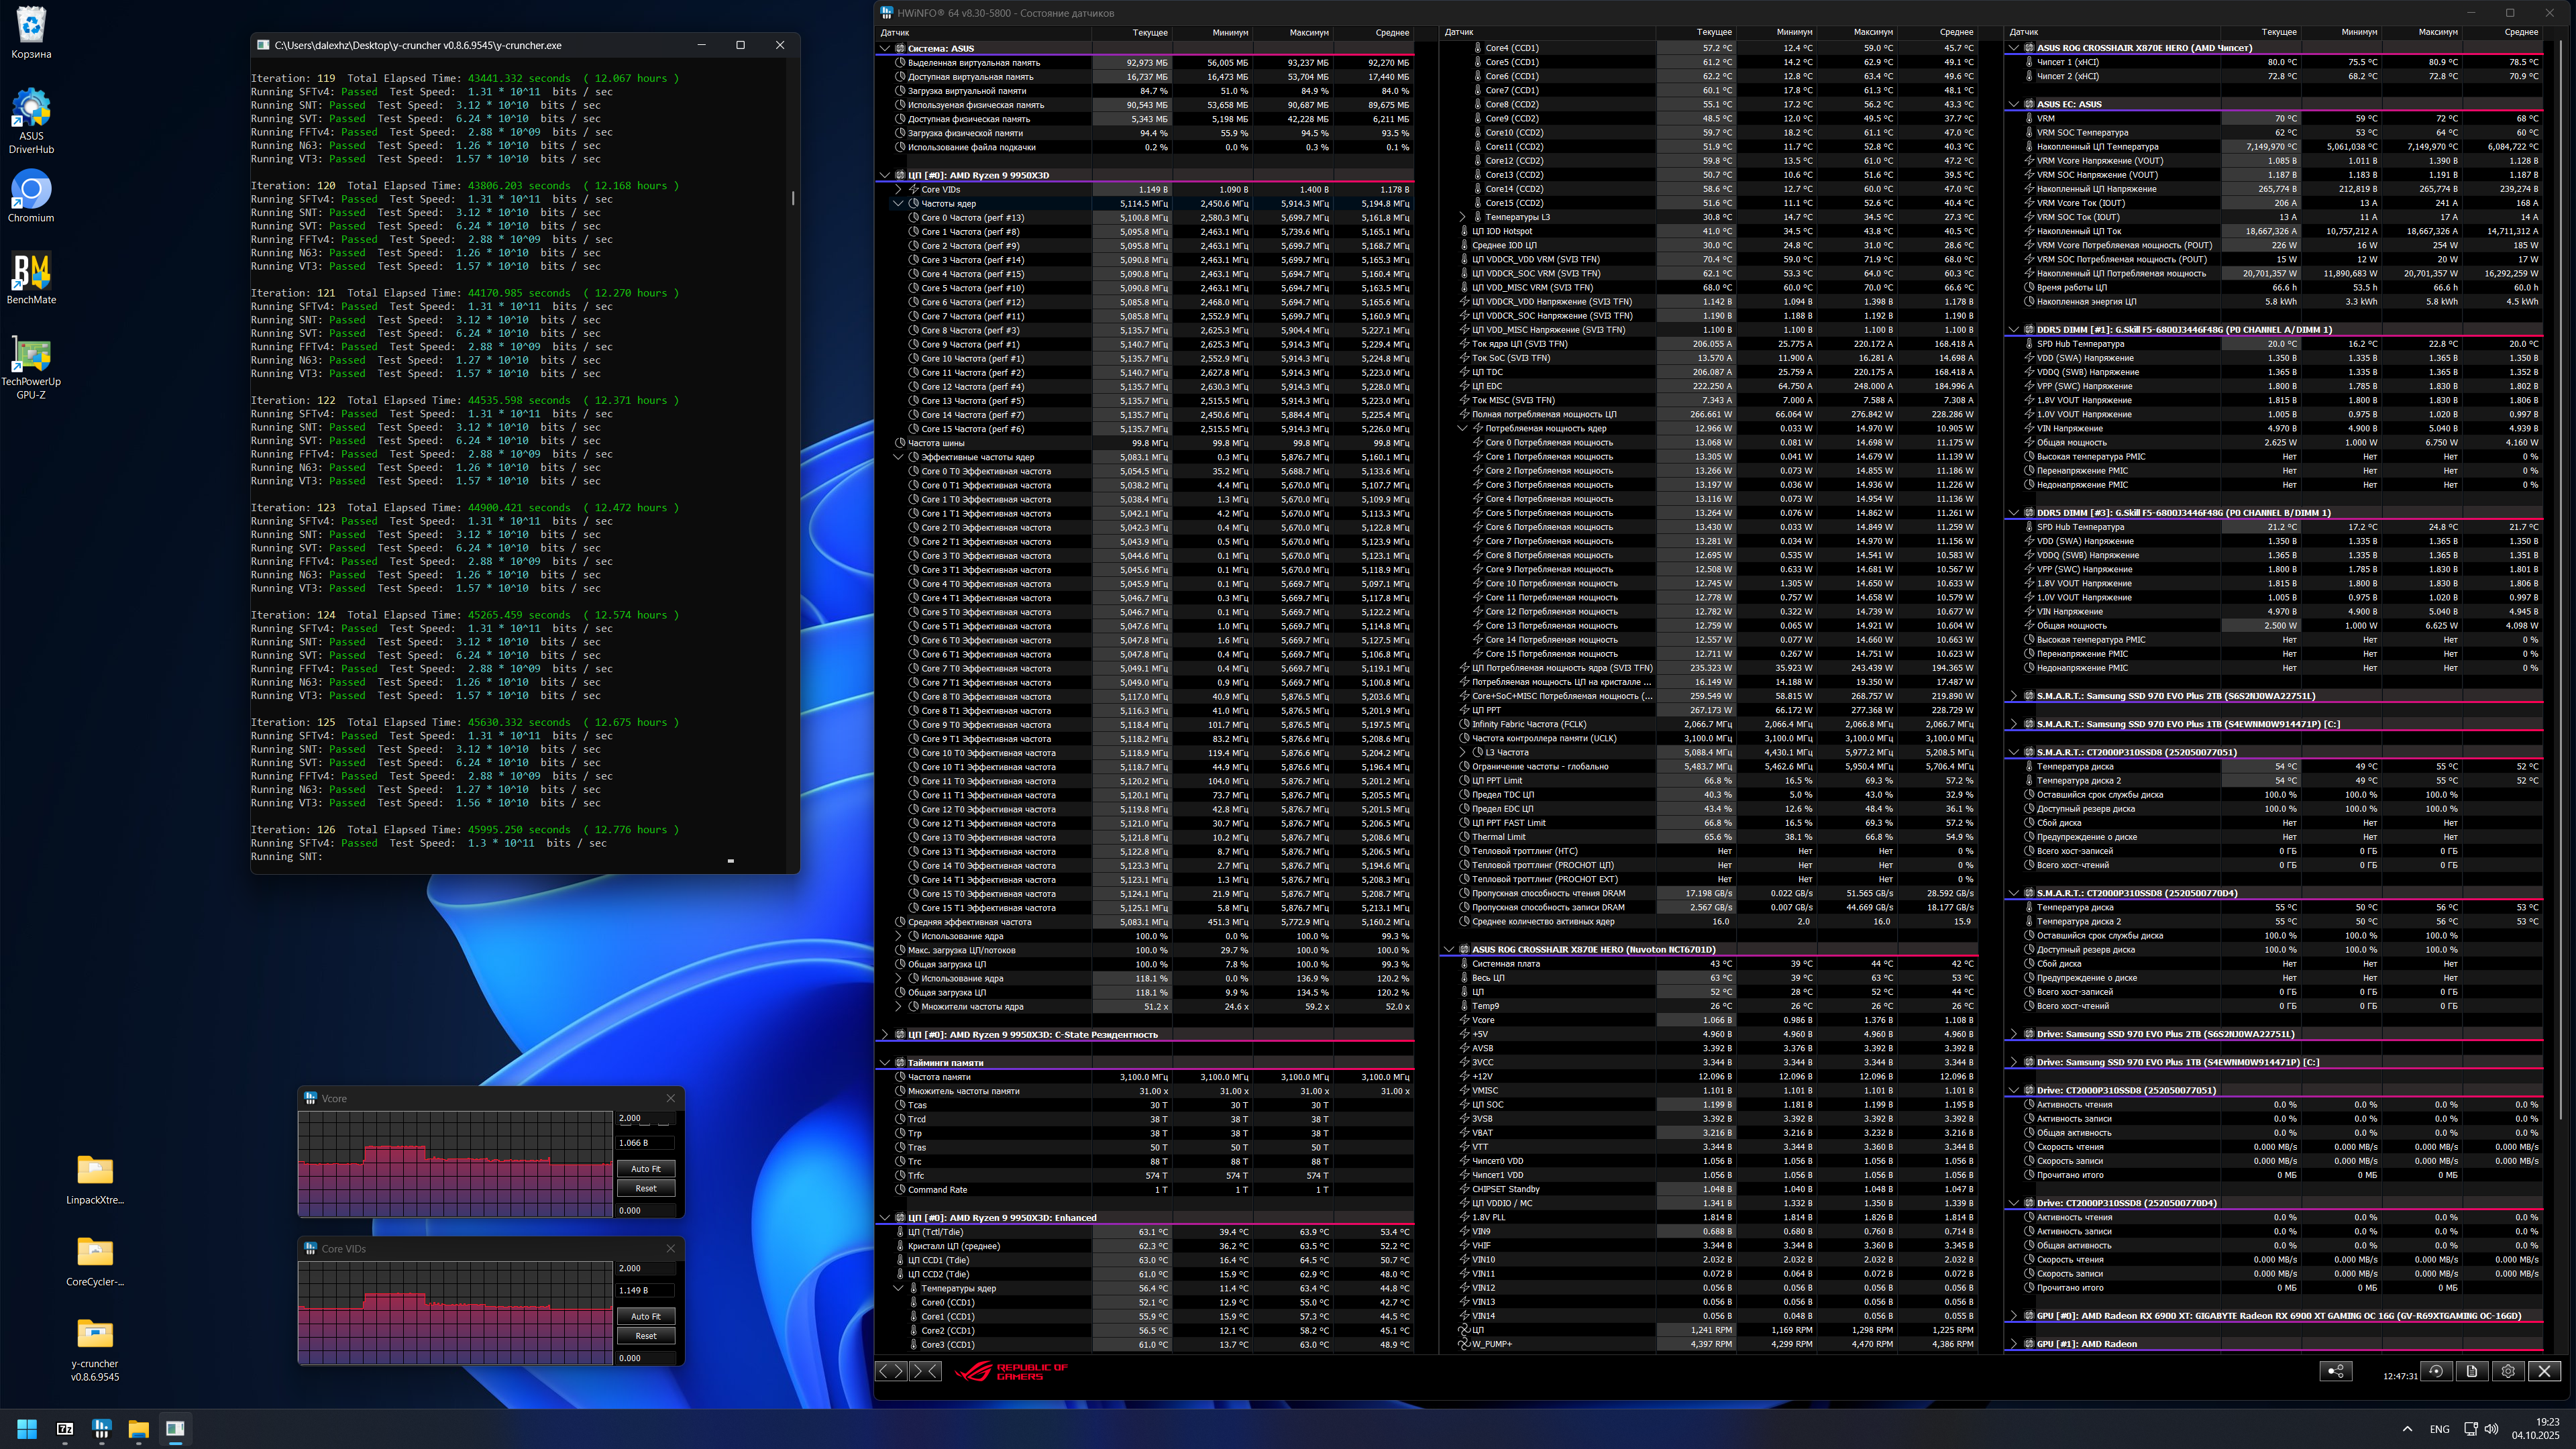Screen dimensions: 2576x1449
Task: Collapse the Тайминги памяти section
Action: [x=884, y=1063]
